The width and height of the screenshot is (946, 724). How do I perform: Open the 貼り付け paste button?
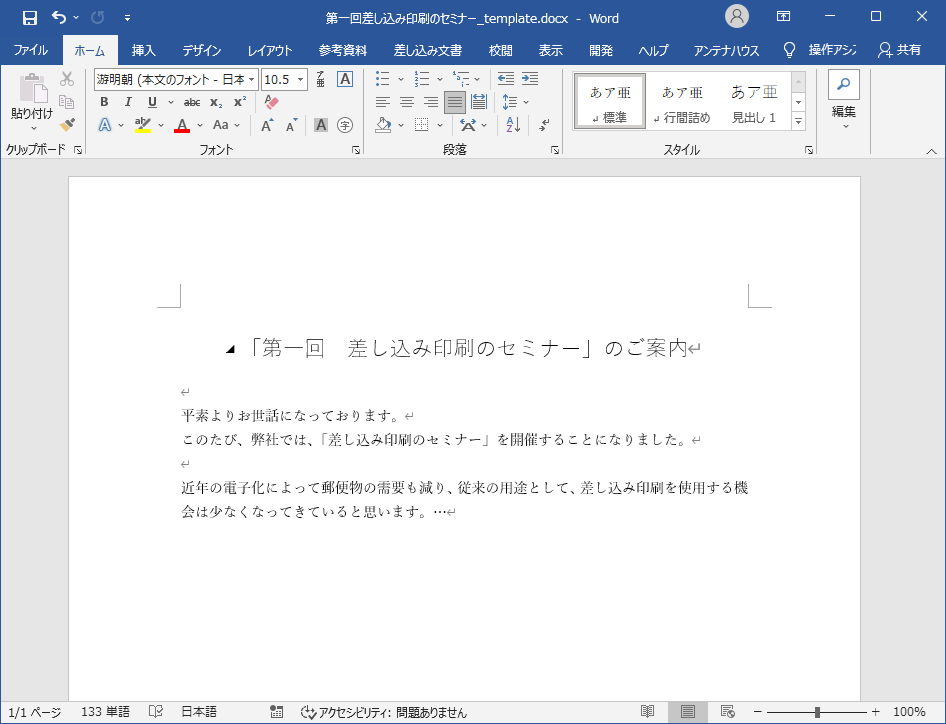click(31, 91)
